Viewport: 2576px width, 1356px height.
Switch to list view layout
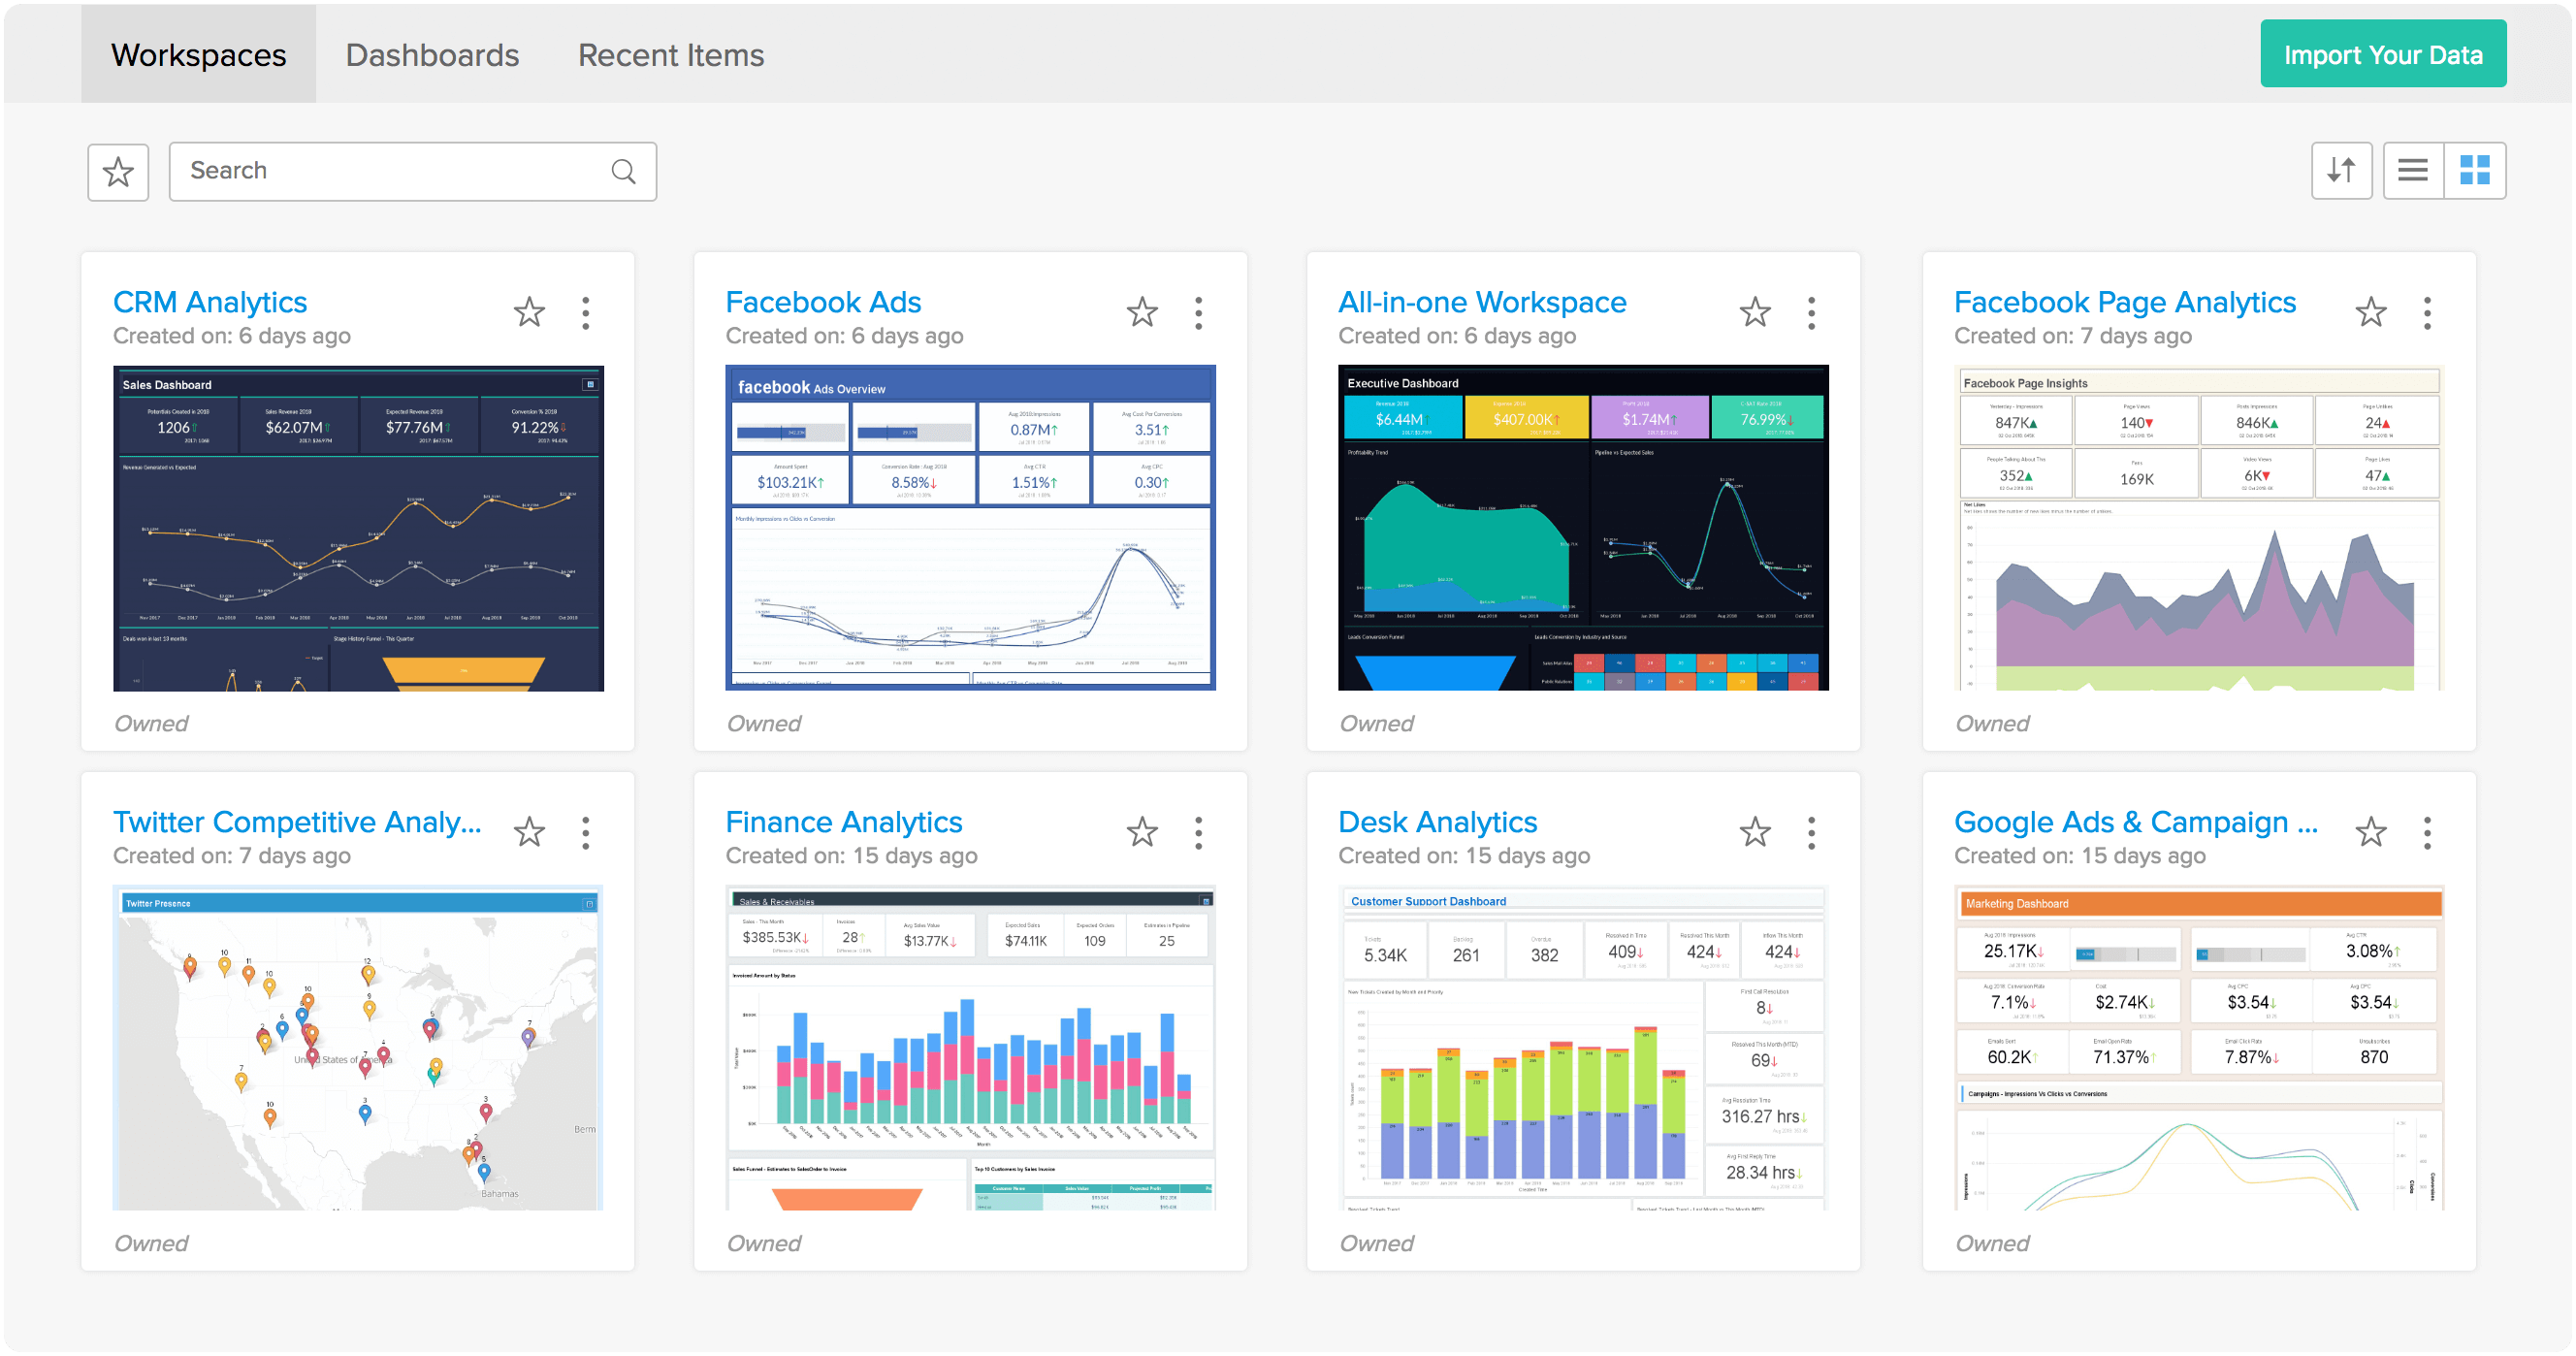click(2413, 170)
